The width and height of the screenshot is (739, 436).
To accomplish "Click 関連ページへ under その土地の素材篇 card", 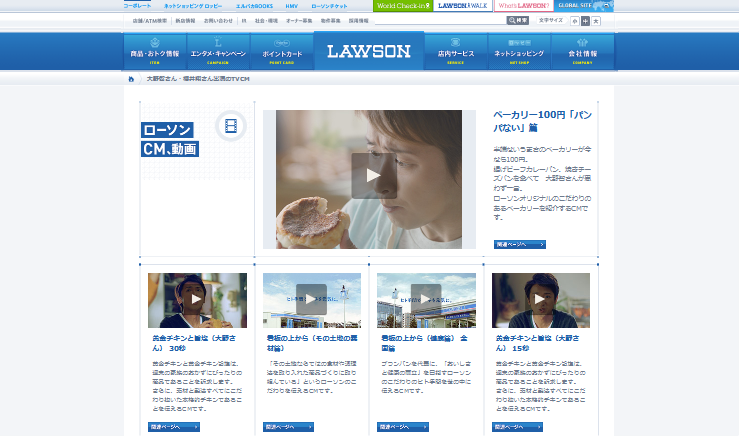I will (x=288, y=427).
